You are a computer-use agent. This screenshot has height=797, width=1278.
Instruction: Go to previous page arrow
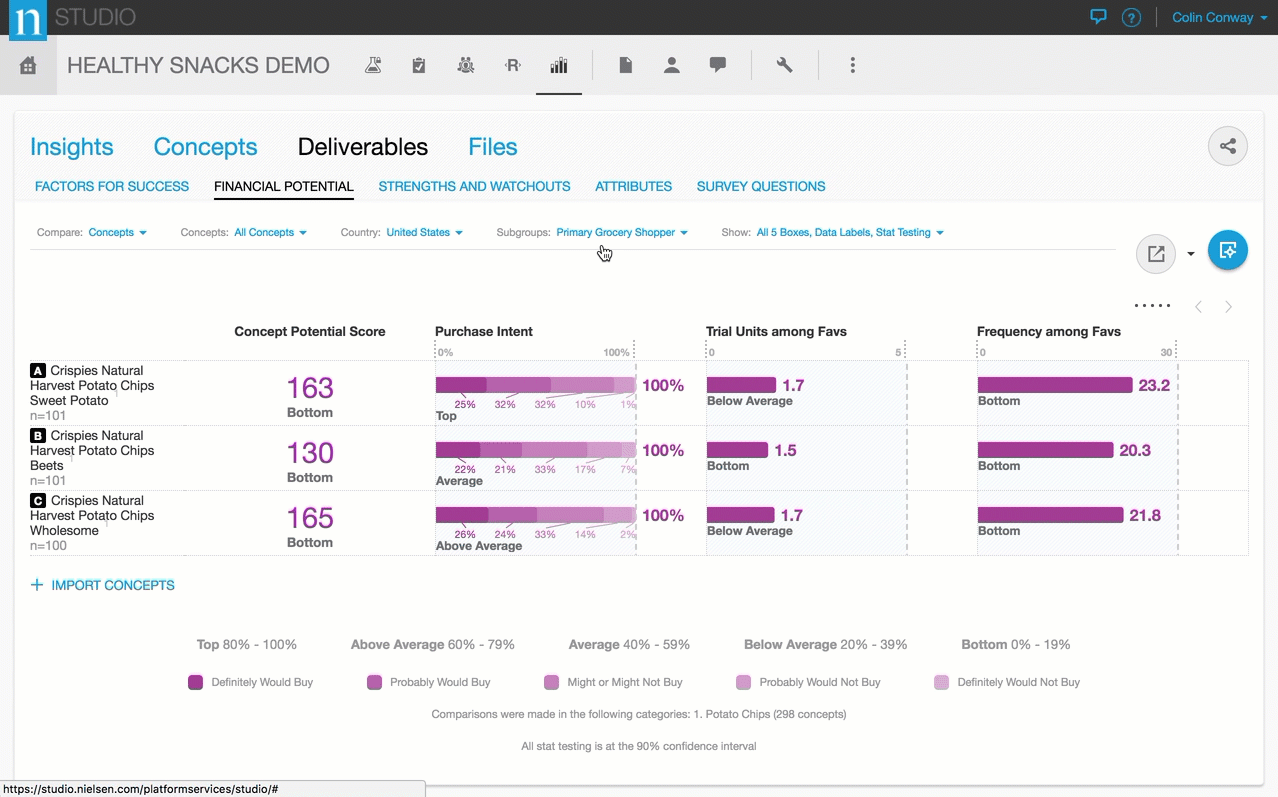point(1198,307)
